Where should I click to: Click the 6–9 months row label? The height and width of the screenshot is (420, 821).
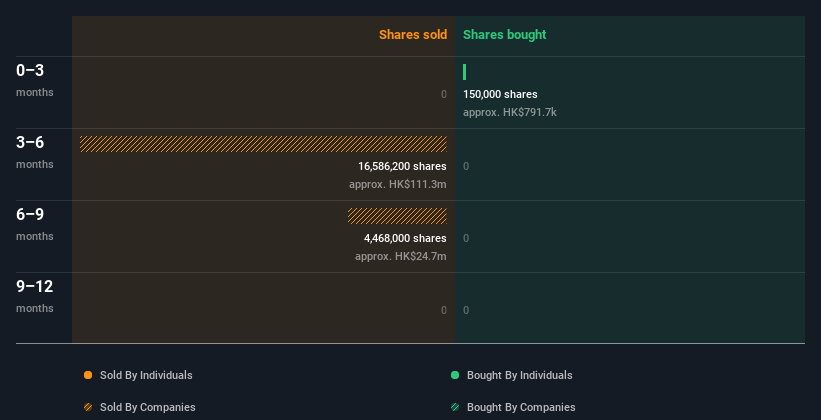point(35,224)
